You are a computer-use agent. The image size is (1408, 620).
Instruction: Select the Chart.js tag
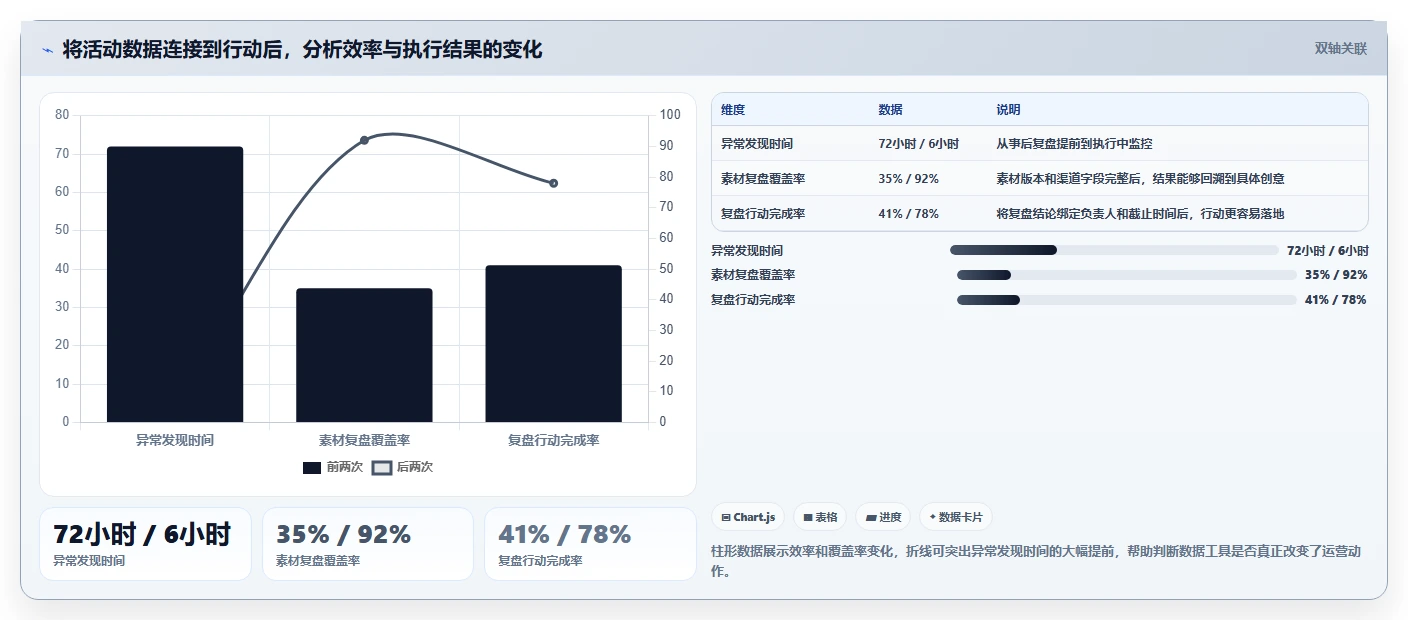(748, 517)
